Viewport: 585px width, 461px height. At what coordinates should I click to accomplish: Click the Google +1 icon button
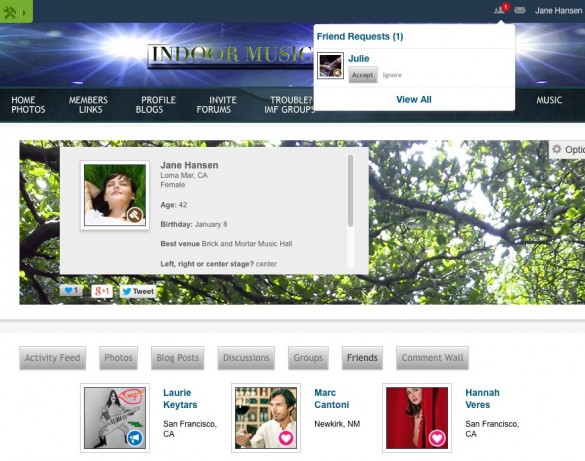(101, 291)
